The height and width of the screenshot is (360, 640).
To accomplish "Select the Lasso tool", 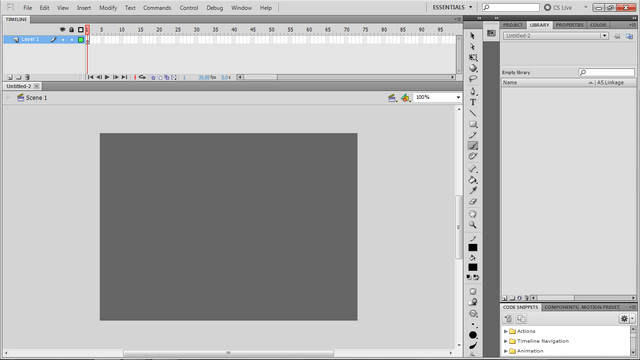I will [x=473, y=79].
